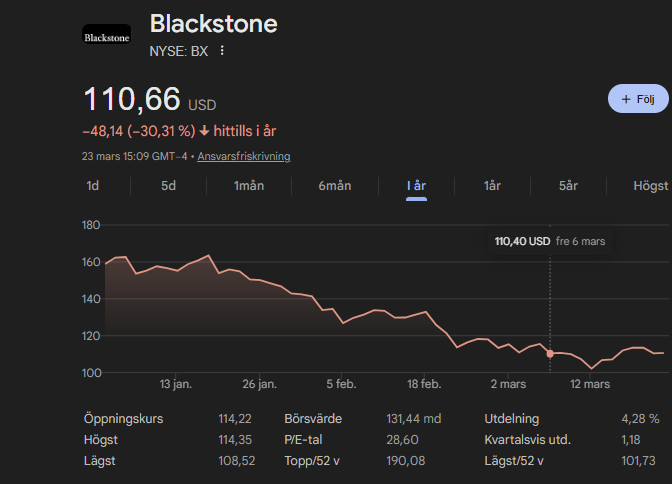Screen dimensions: 672x484
Task: Switch to the 6mån range tab
Action: coord(335,186)
